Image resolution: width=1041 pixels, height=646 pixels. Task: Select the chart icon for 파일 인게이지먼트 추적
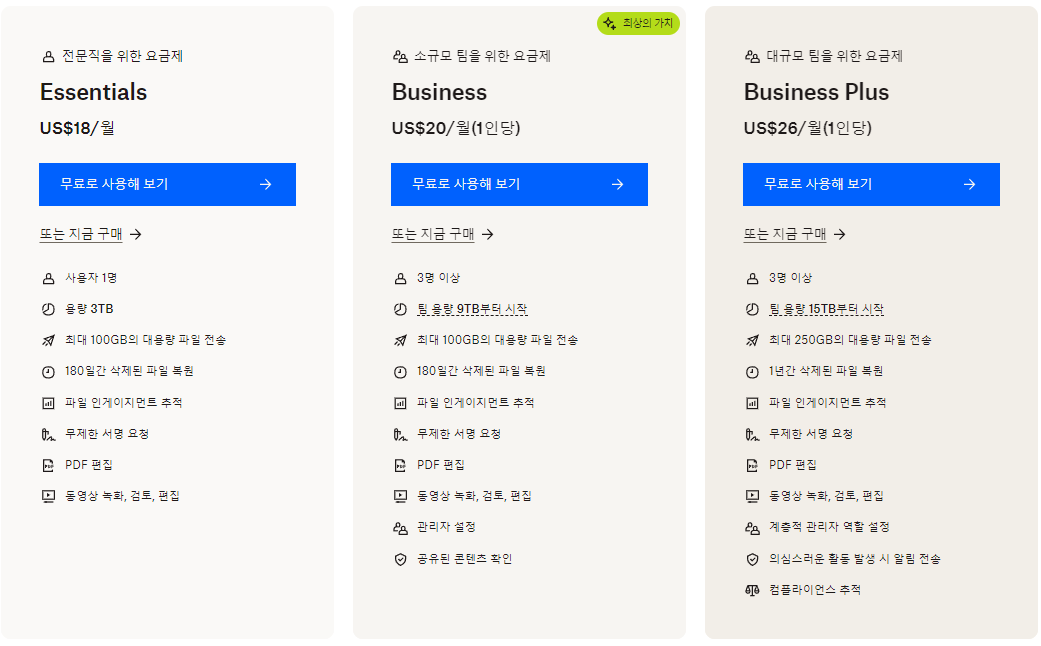coord(47,402)
